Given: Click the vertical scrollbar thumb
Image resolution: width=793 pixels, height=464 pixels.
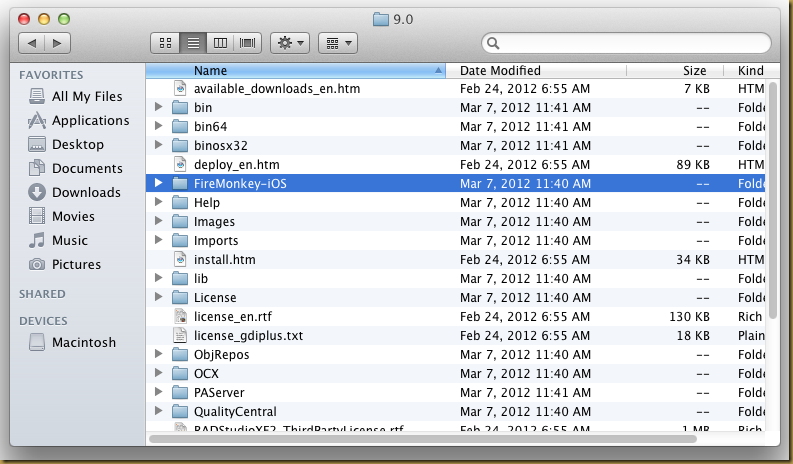Looking at the screenshot, I should point(772,200).
